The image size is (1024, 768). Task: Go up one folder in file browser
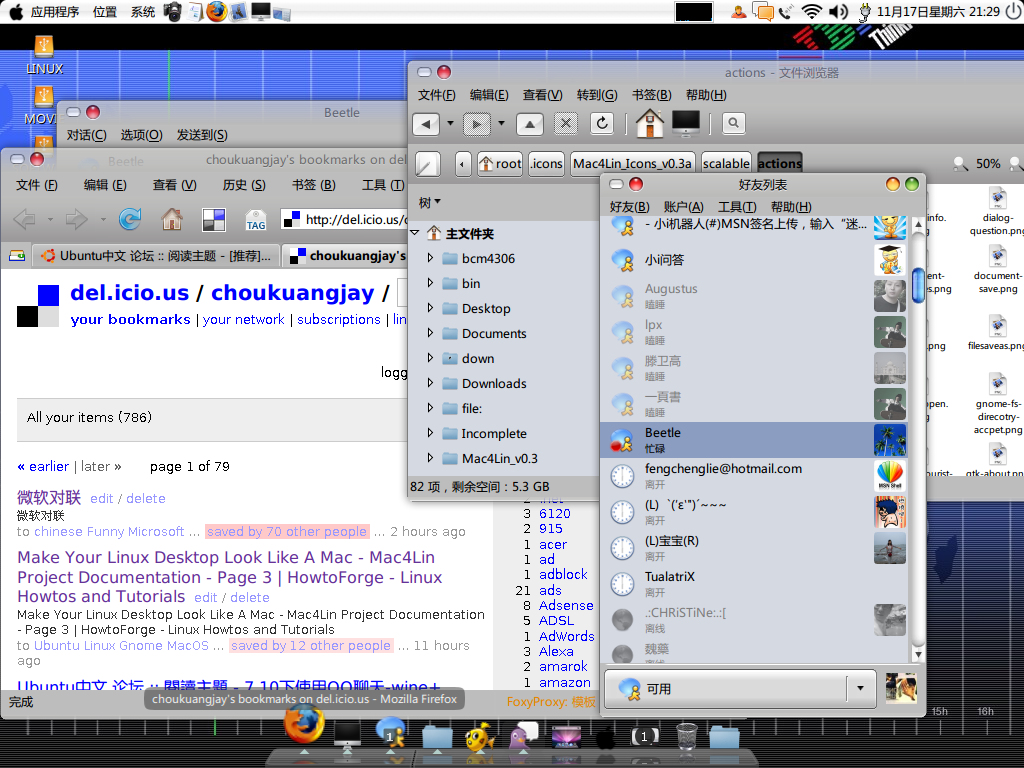point(530,123)
